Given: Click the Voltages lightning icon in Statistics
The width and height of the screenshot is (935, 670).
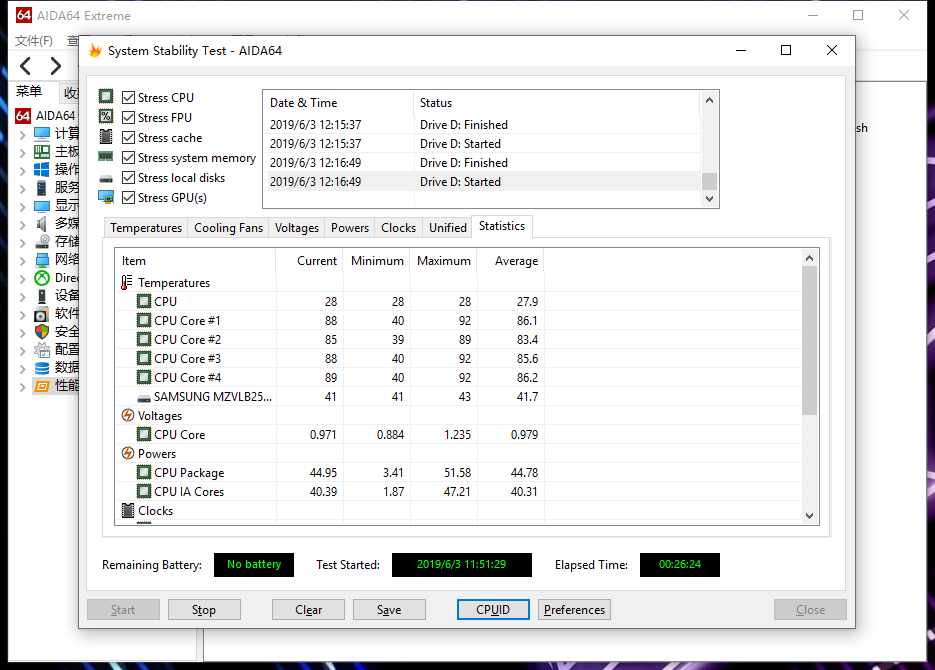Looking at the screenshot, I should coord(128,415).
